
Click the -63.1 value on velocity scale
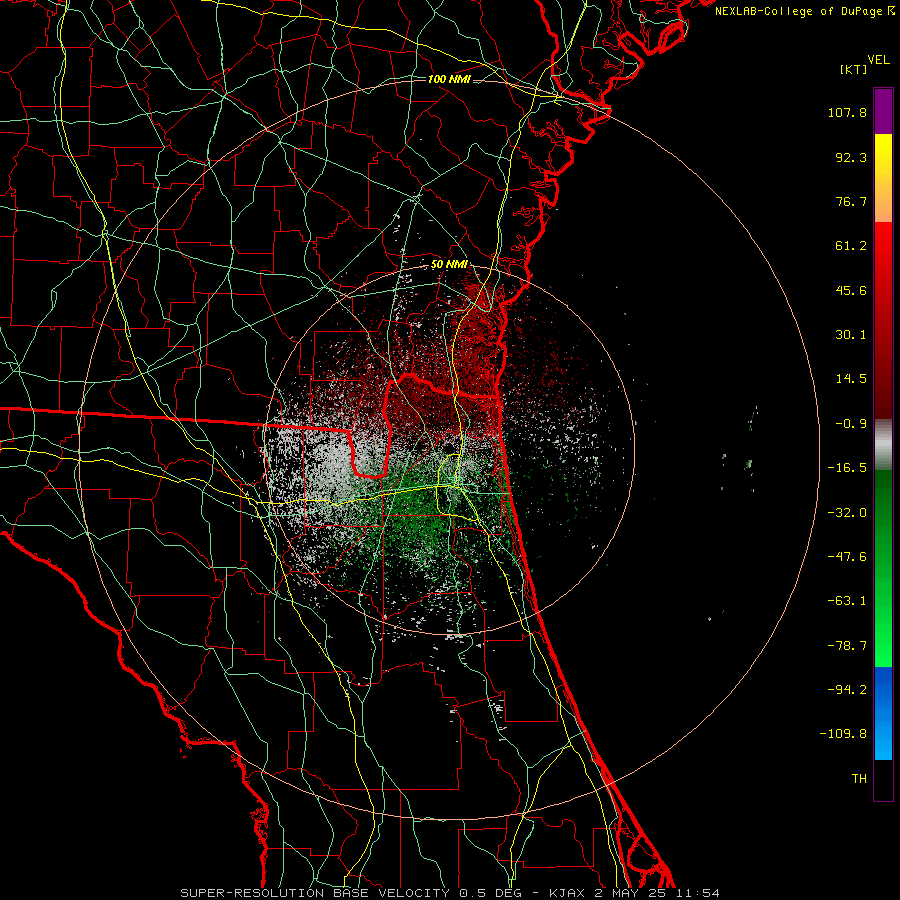click(847, 601)
